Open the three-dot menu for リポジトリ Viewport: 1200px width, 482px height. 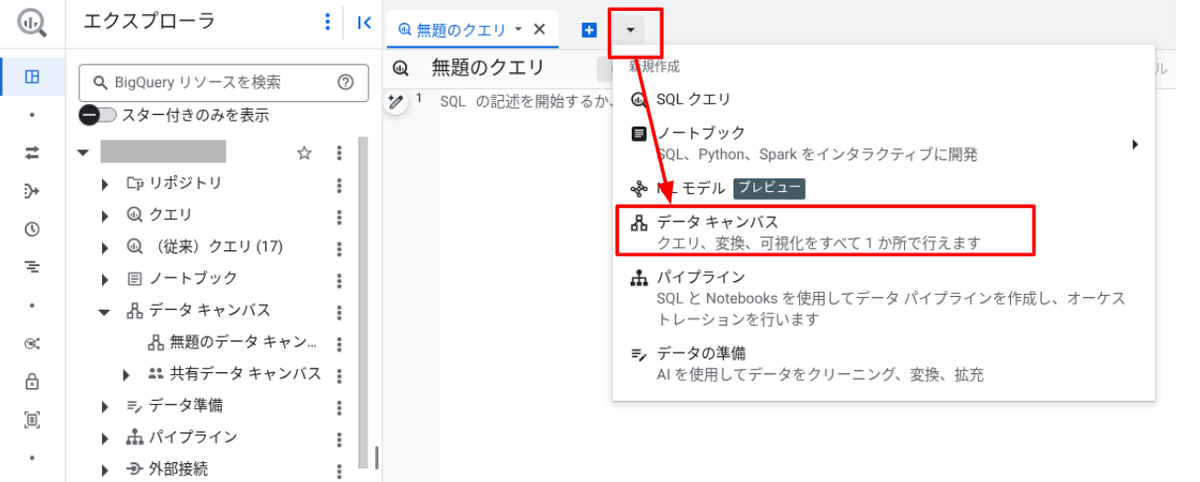339,185
